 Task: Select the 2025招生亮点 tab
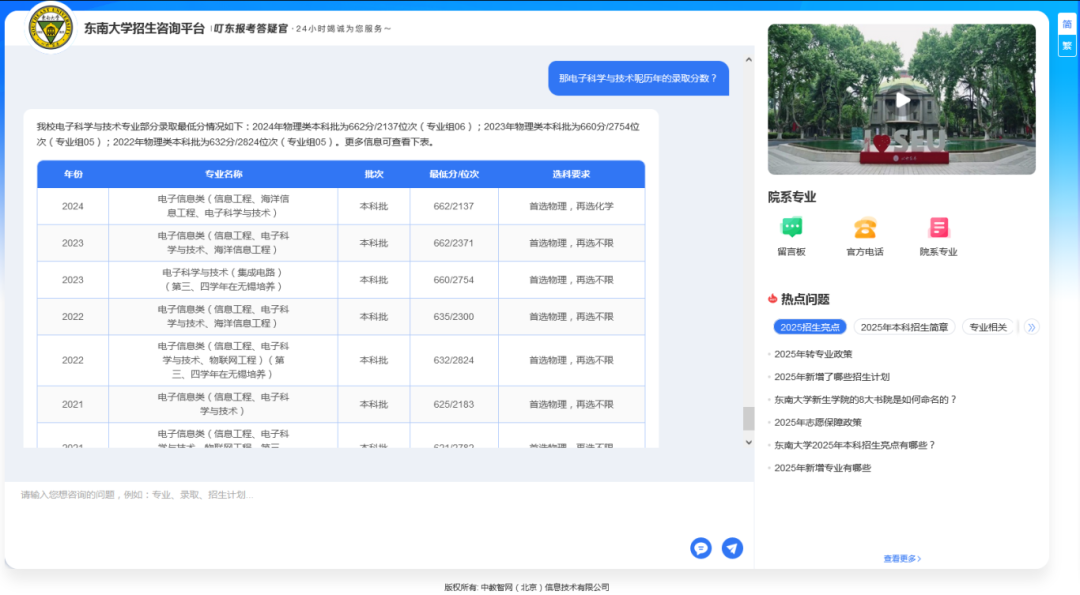(x=810, y=327)
